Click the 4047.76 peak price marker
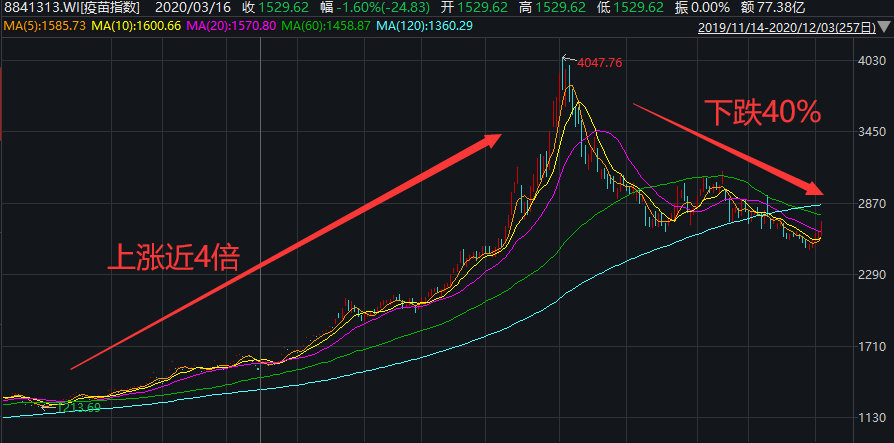The image size is (894, 443). coord(600,62)
